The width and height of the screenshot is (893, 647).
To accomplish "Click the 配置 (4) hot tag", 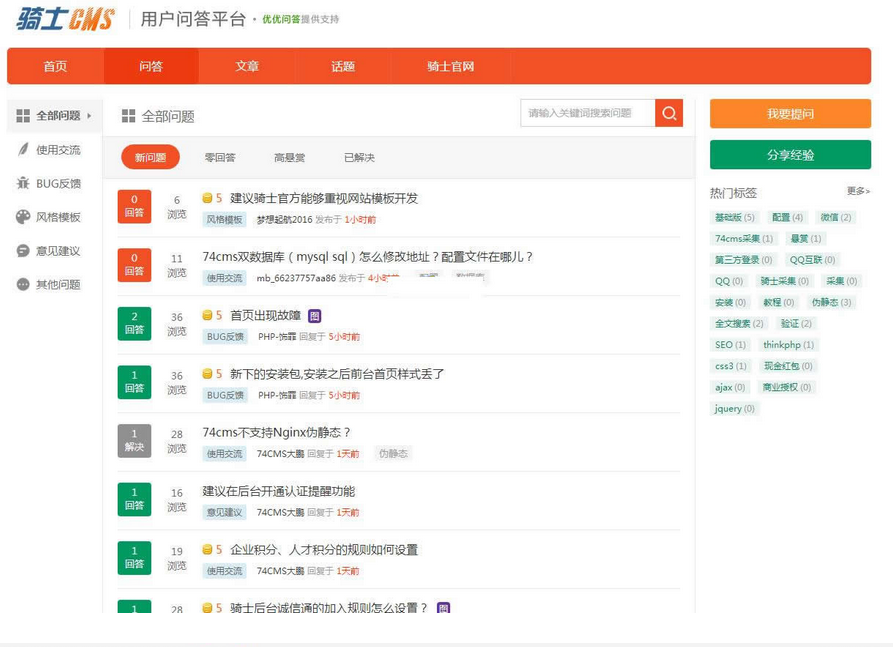I will [787, 218].
